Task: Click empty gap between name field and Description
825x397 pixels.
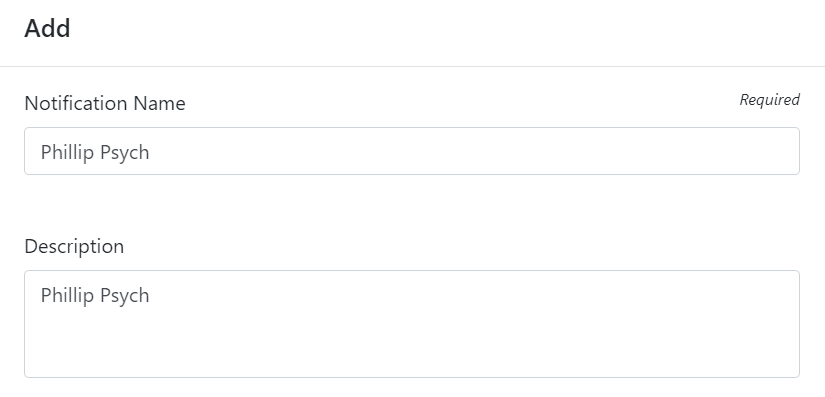Action: [x=411, y=205]
